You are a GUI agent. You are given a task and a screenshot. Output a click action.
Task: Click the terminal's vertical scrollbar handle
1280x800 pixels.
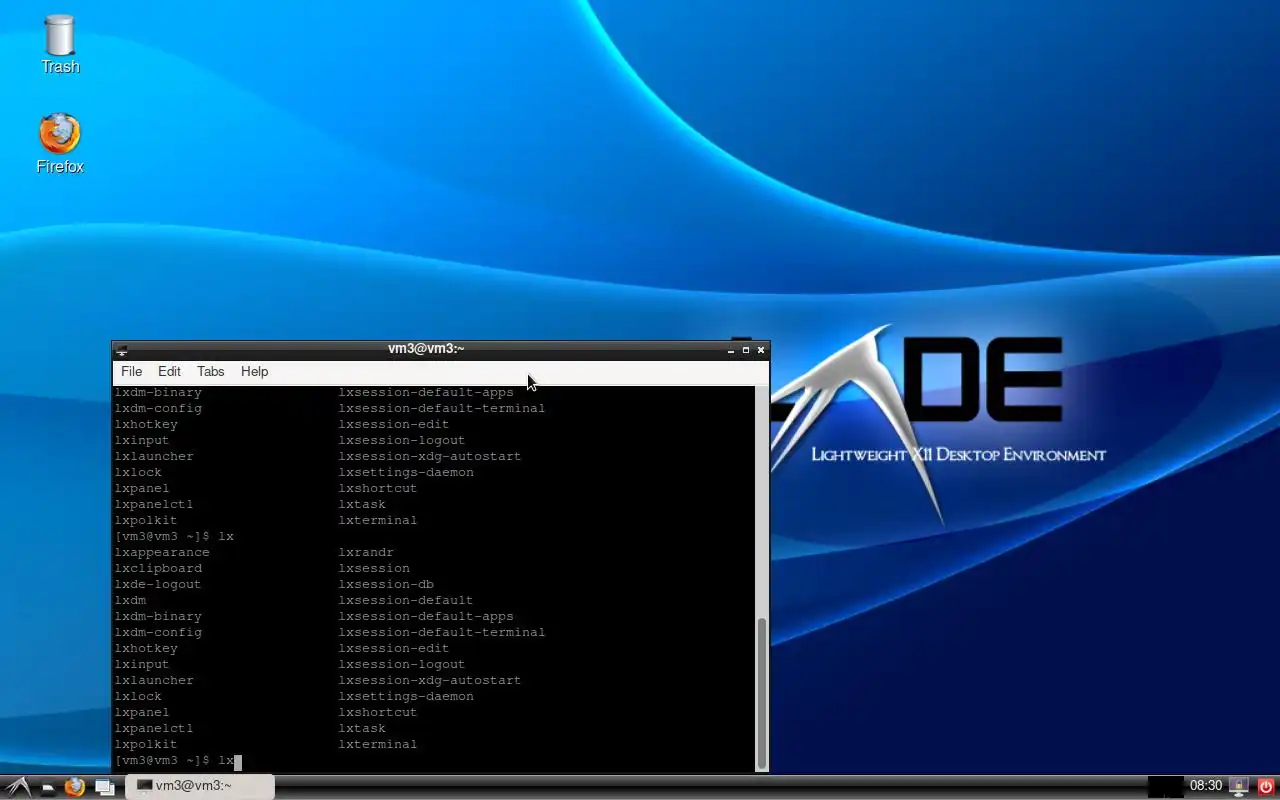(761, 693)
